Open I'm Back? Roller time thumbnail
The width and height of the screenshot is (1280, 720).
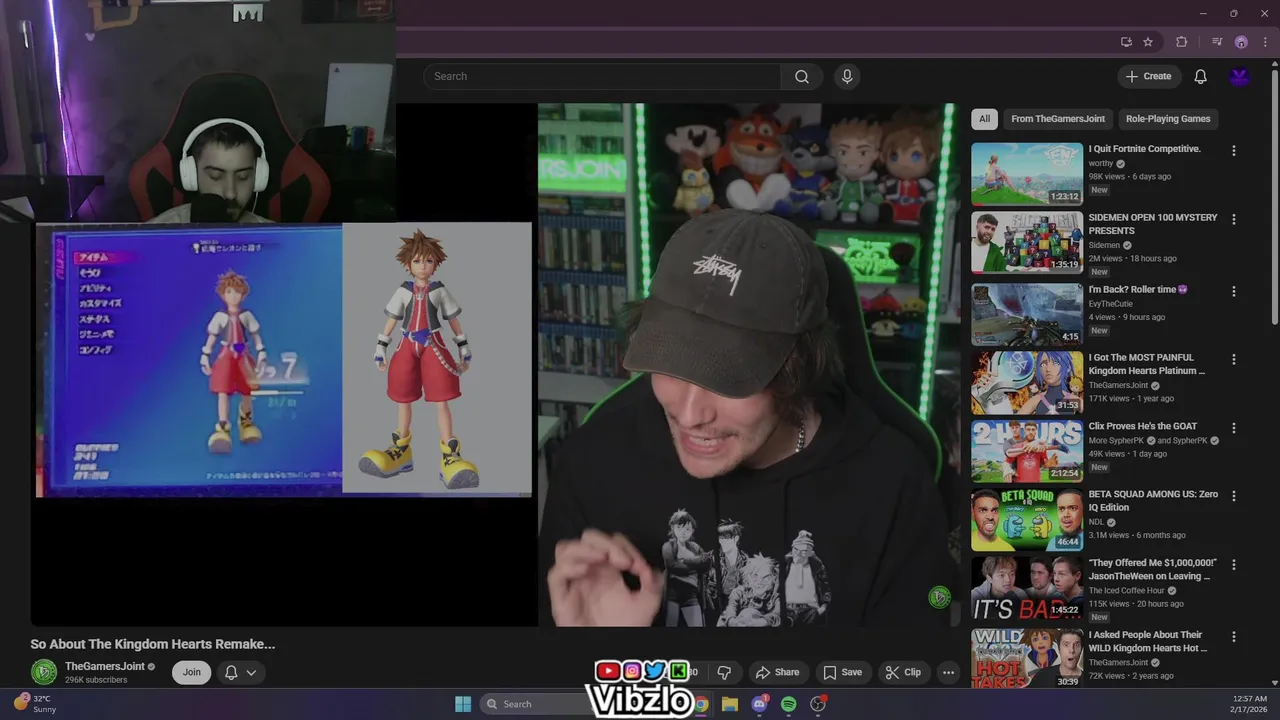[x=1027, y=314]
